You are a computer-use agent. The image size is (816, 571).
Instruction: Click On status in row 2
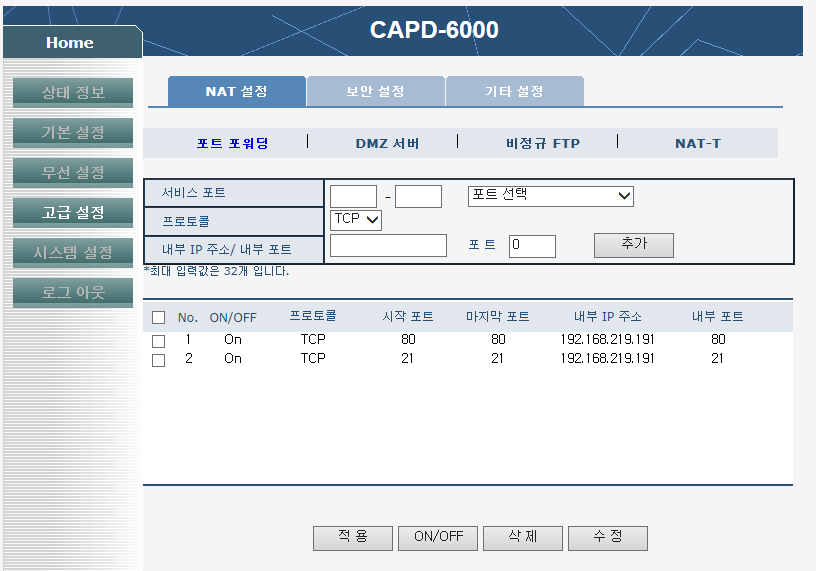click(x=233, y=358)
